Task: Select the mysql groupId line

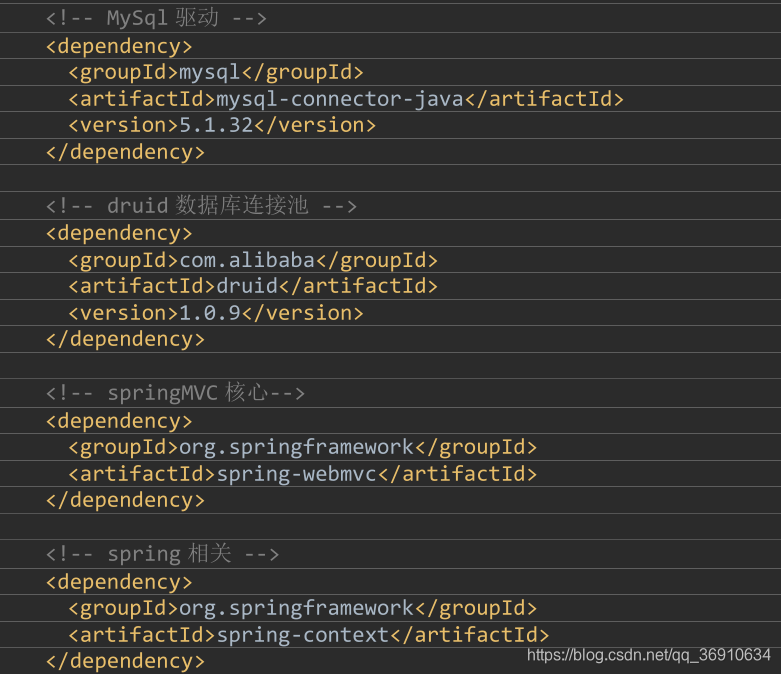Action: click(x=216, y=72)
